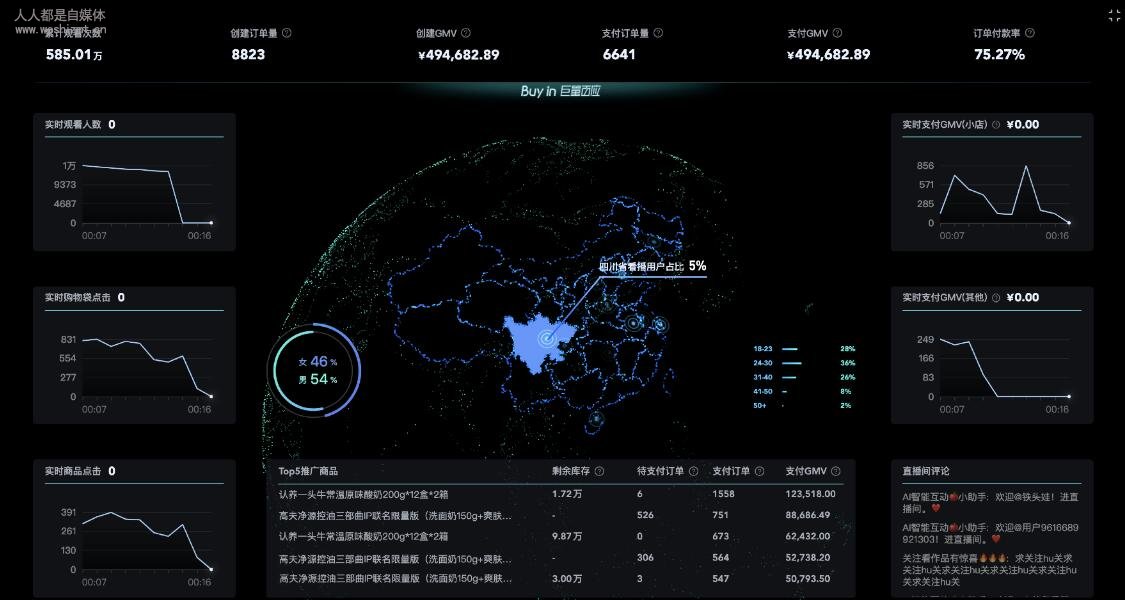Select product row with GMV 62,432.00
Image resolution: width=1125 pixels, height=600 pixels.
(x=561, y=536)
